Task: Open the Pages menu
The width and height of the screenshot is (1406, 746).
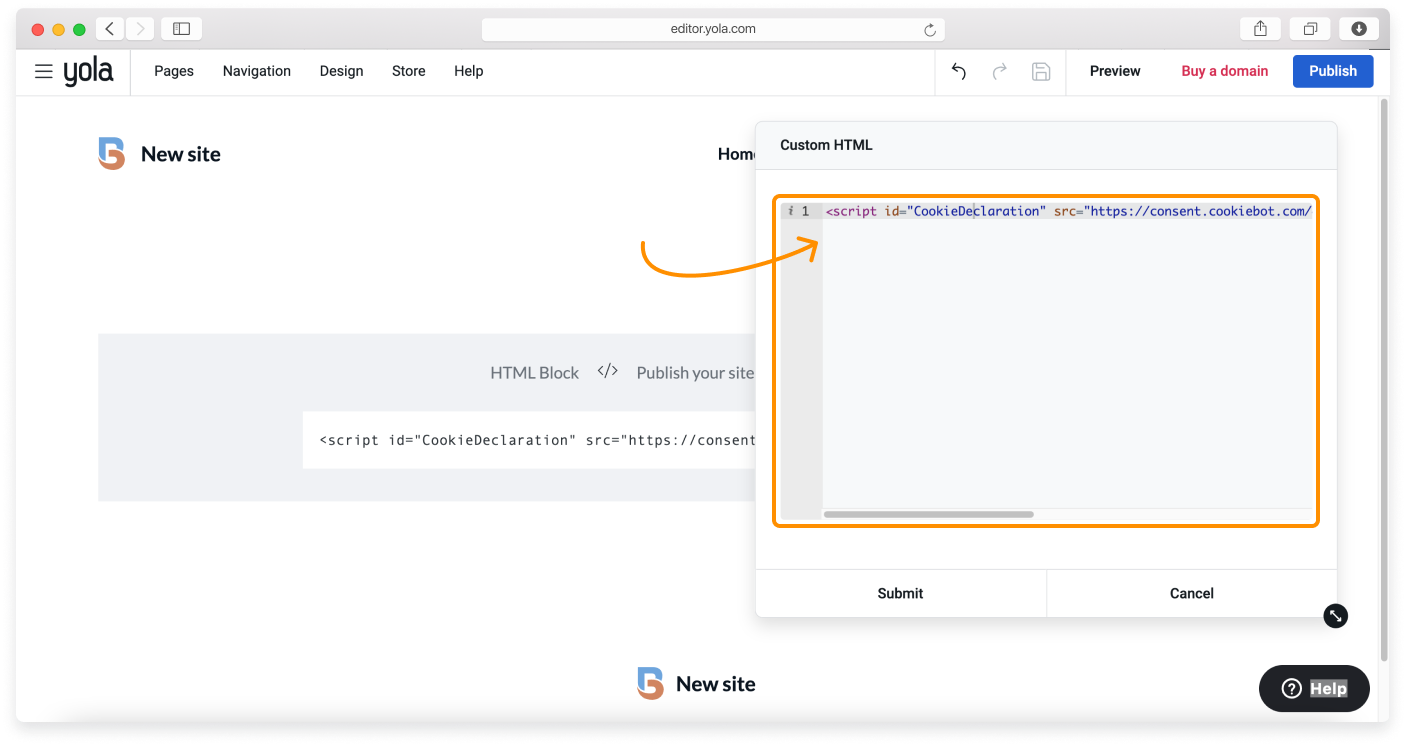Action: pyautogui.click(x=174, y=71)
